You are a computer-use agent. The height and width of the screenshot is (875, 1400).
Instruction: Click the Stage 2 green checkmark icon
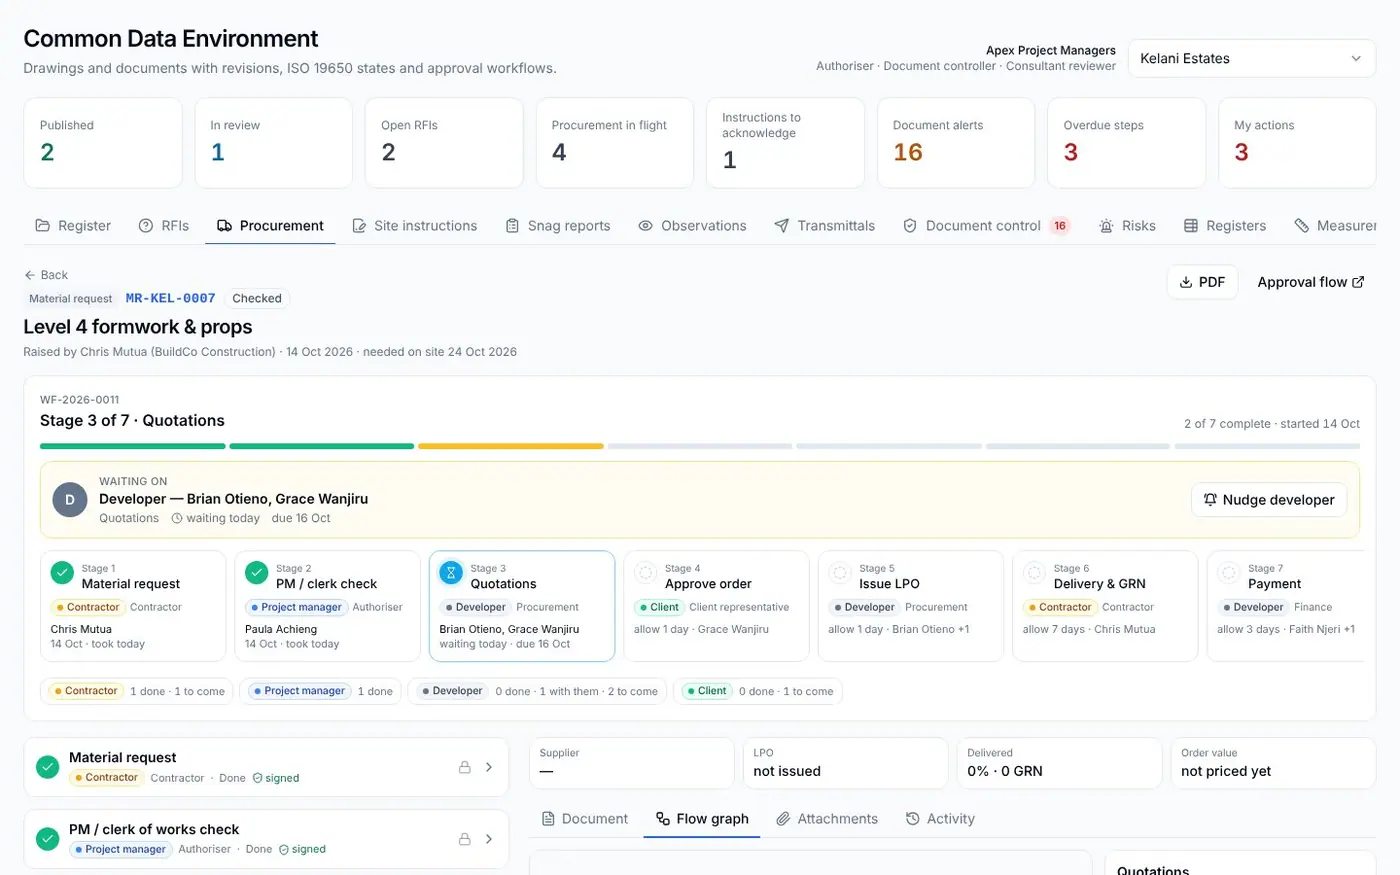[x=256, y=574]
